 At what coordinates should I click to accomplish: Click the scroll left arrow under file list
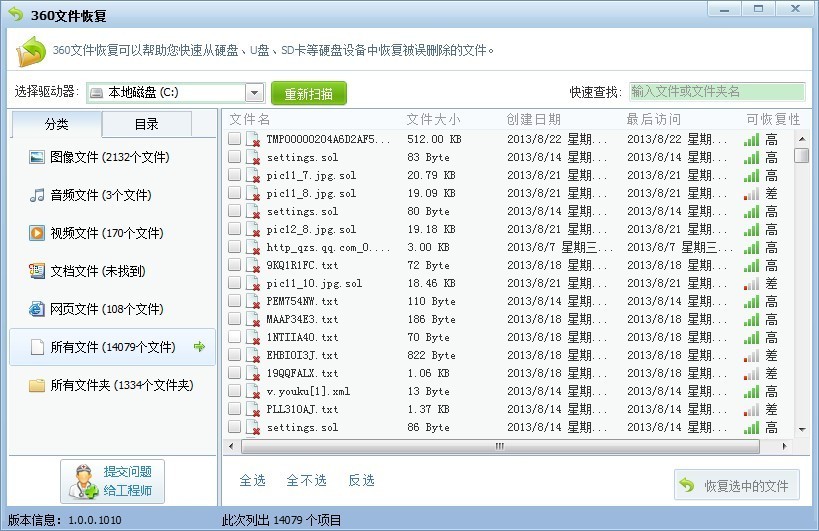point(231,446)
